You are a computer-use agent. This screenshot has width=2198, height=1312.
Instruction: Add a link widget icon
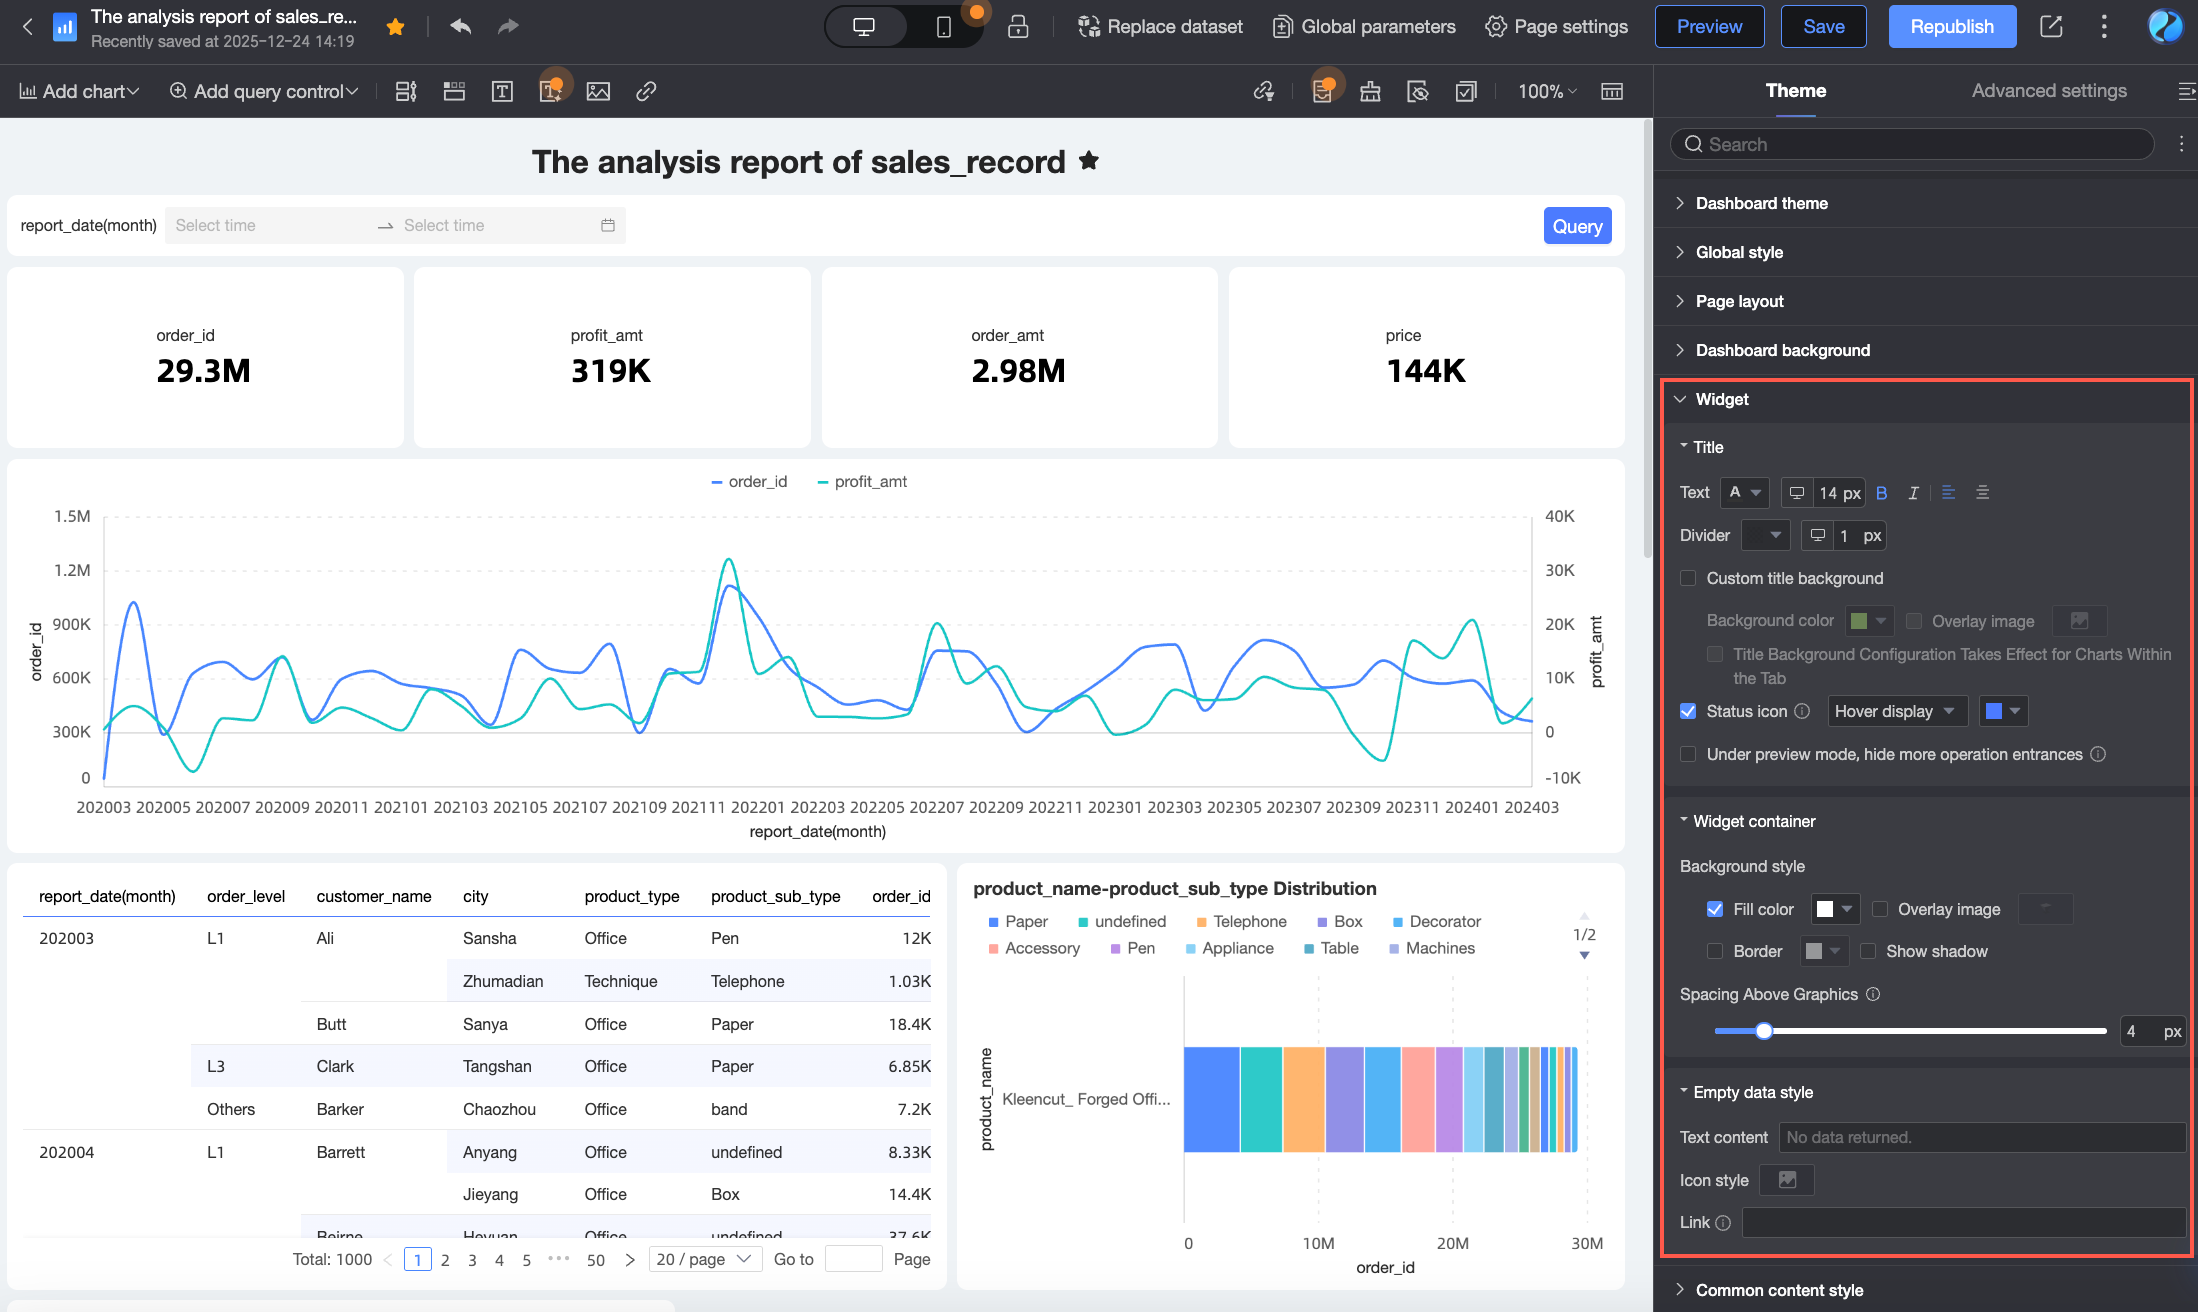(x=646, y=92)
